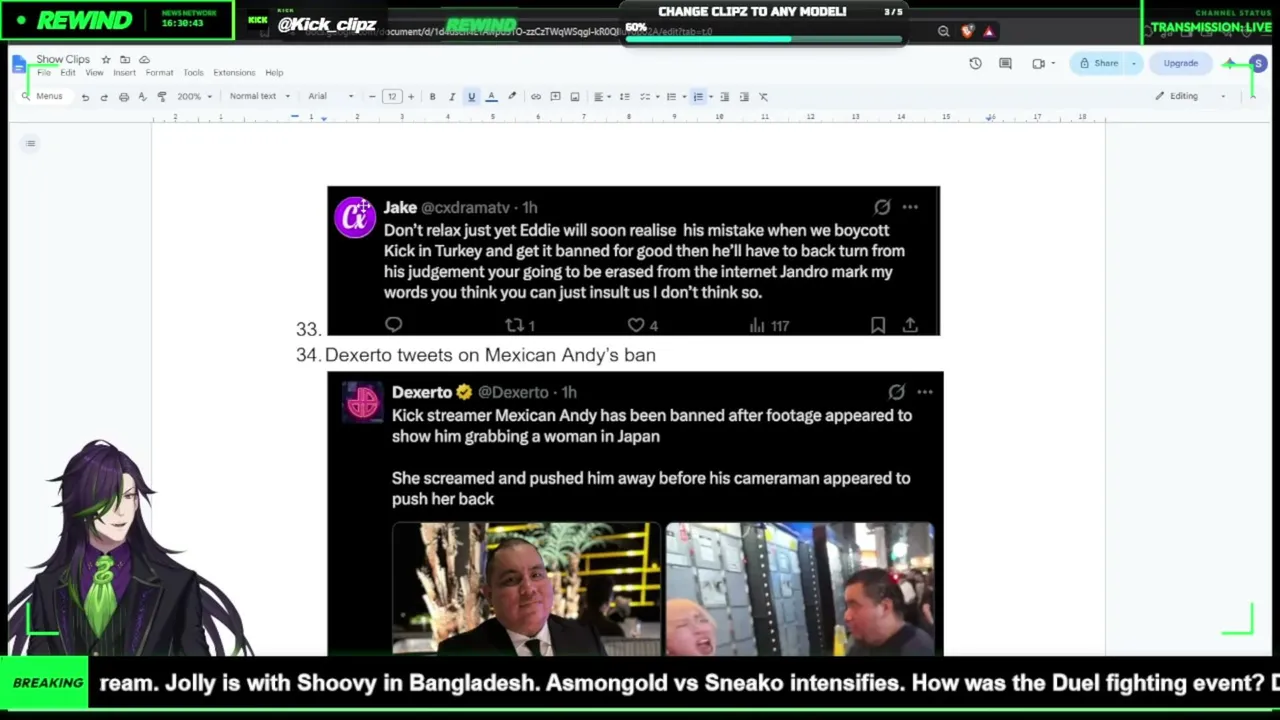Viewport: 1280px width, 720px height.
Task: Decrease the paragraph indent
Action: (725, 97)
